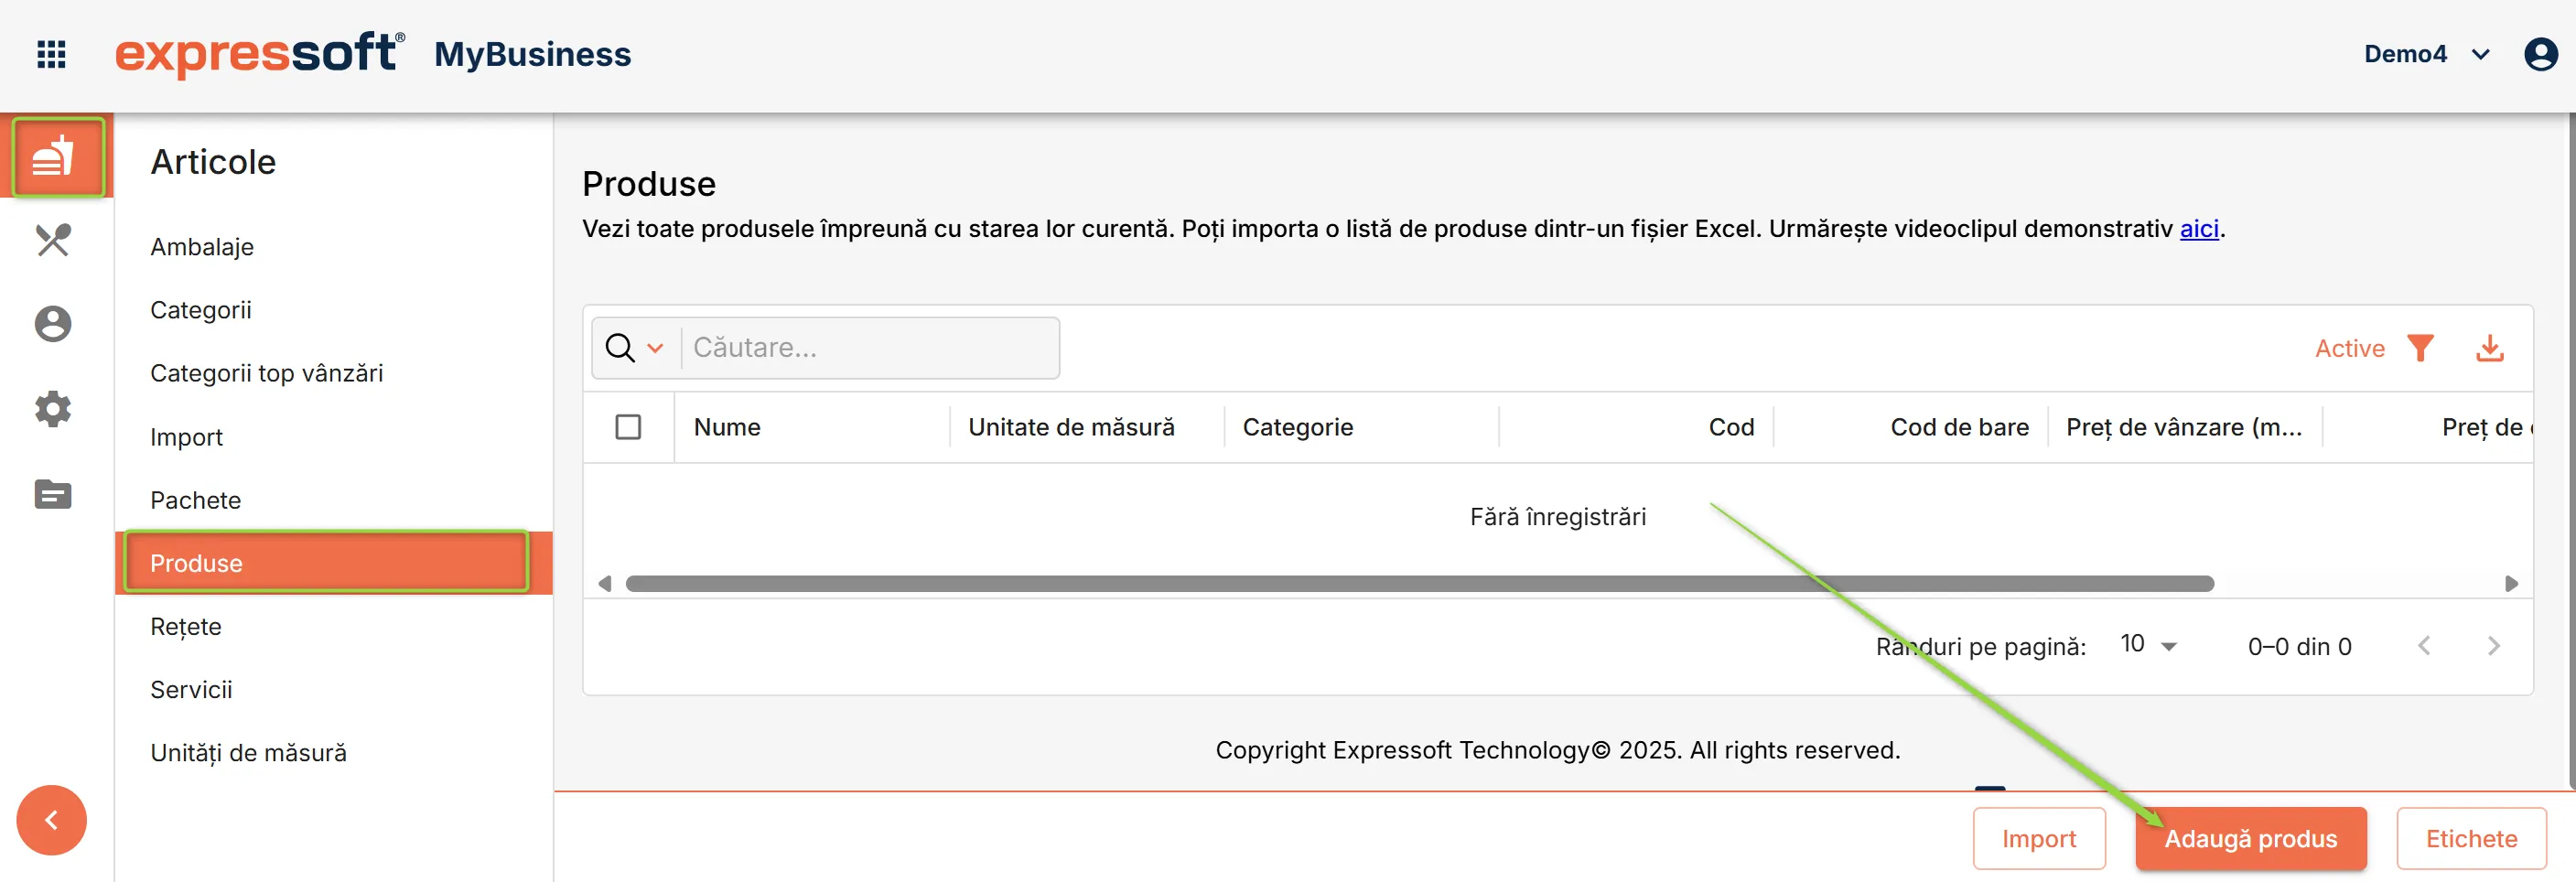This screenshot has width=2576, height=882.
Task: Follow the 'aici' video link
Action: click(2199, 229)
